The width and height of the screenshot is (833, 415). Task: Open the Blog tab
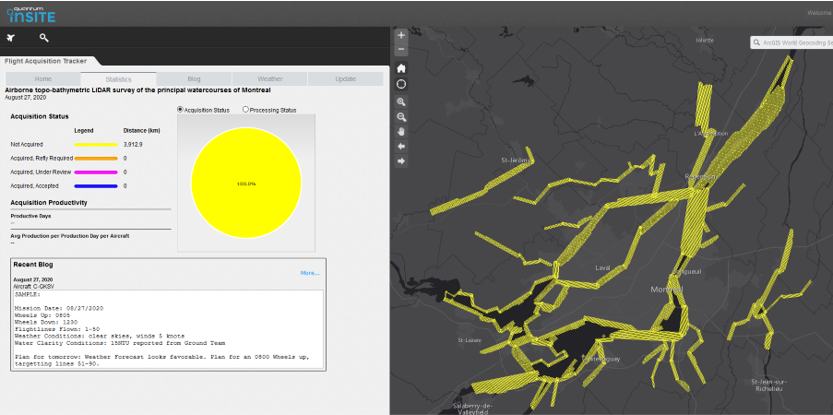[x=194, y=78]
